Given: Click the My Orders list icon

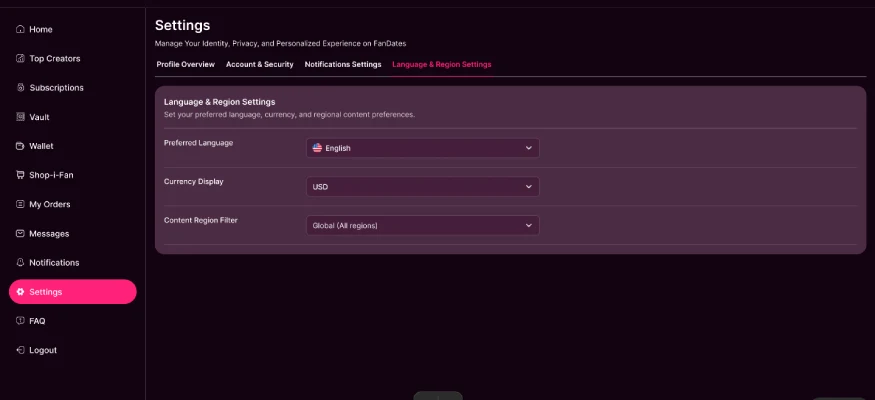Looking at the screenshot, I should tap(21, 204).
